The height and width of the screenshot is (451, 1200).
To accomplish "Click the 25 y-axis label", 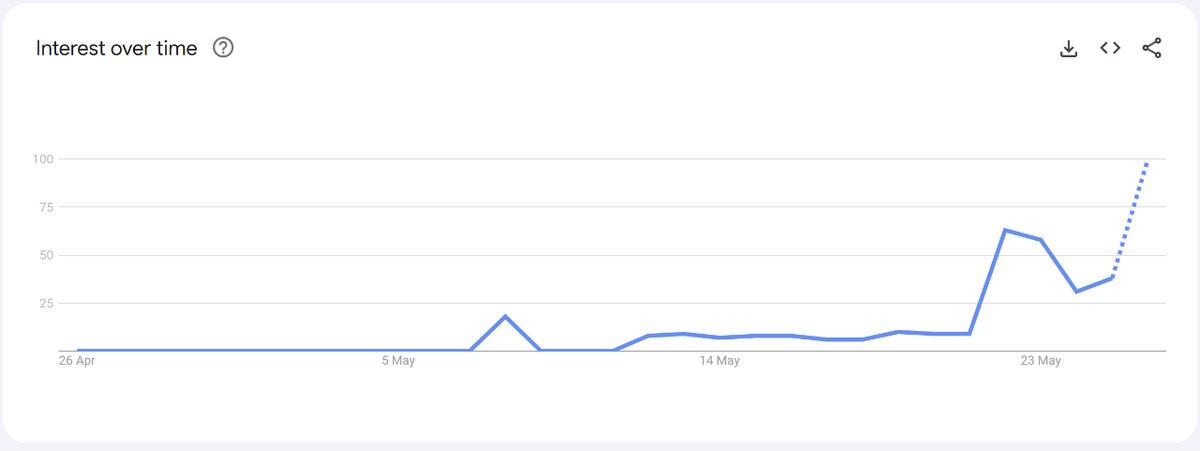I will click(44, 303).
